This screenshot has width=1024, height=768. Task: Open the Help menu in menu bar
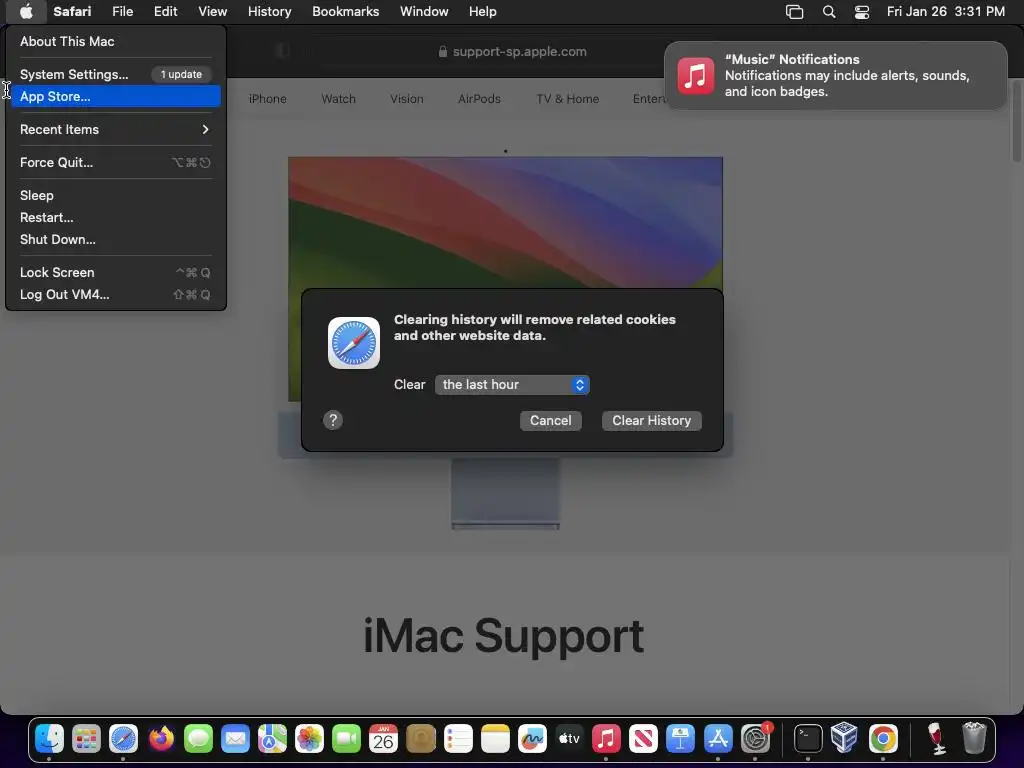coord(483,12)
